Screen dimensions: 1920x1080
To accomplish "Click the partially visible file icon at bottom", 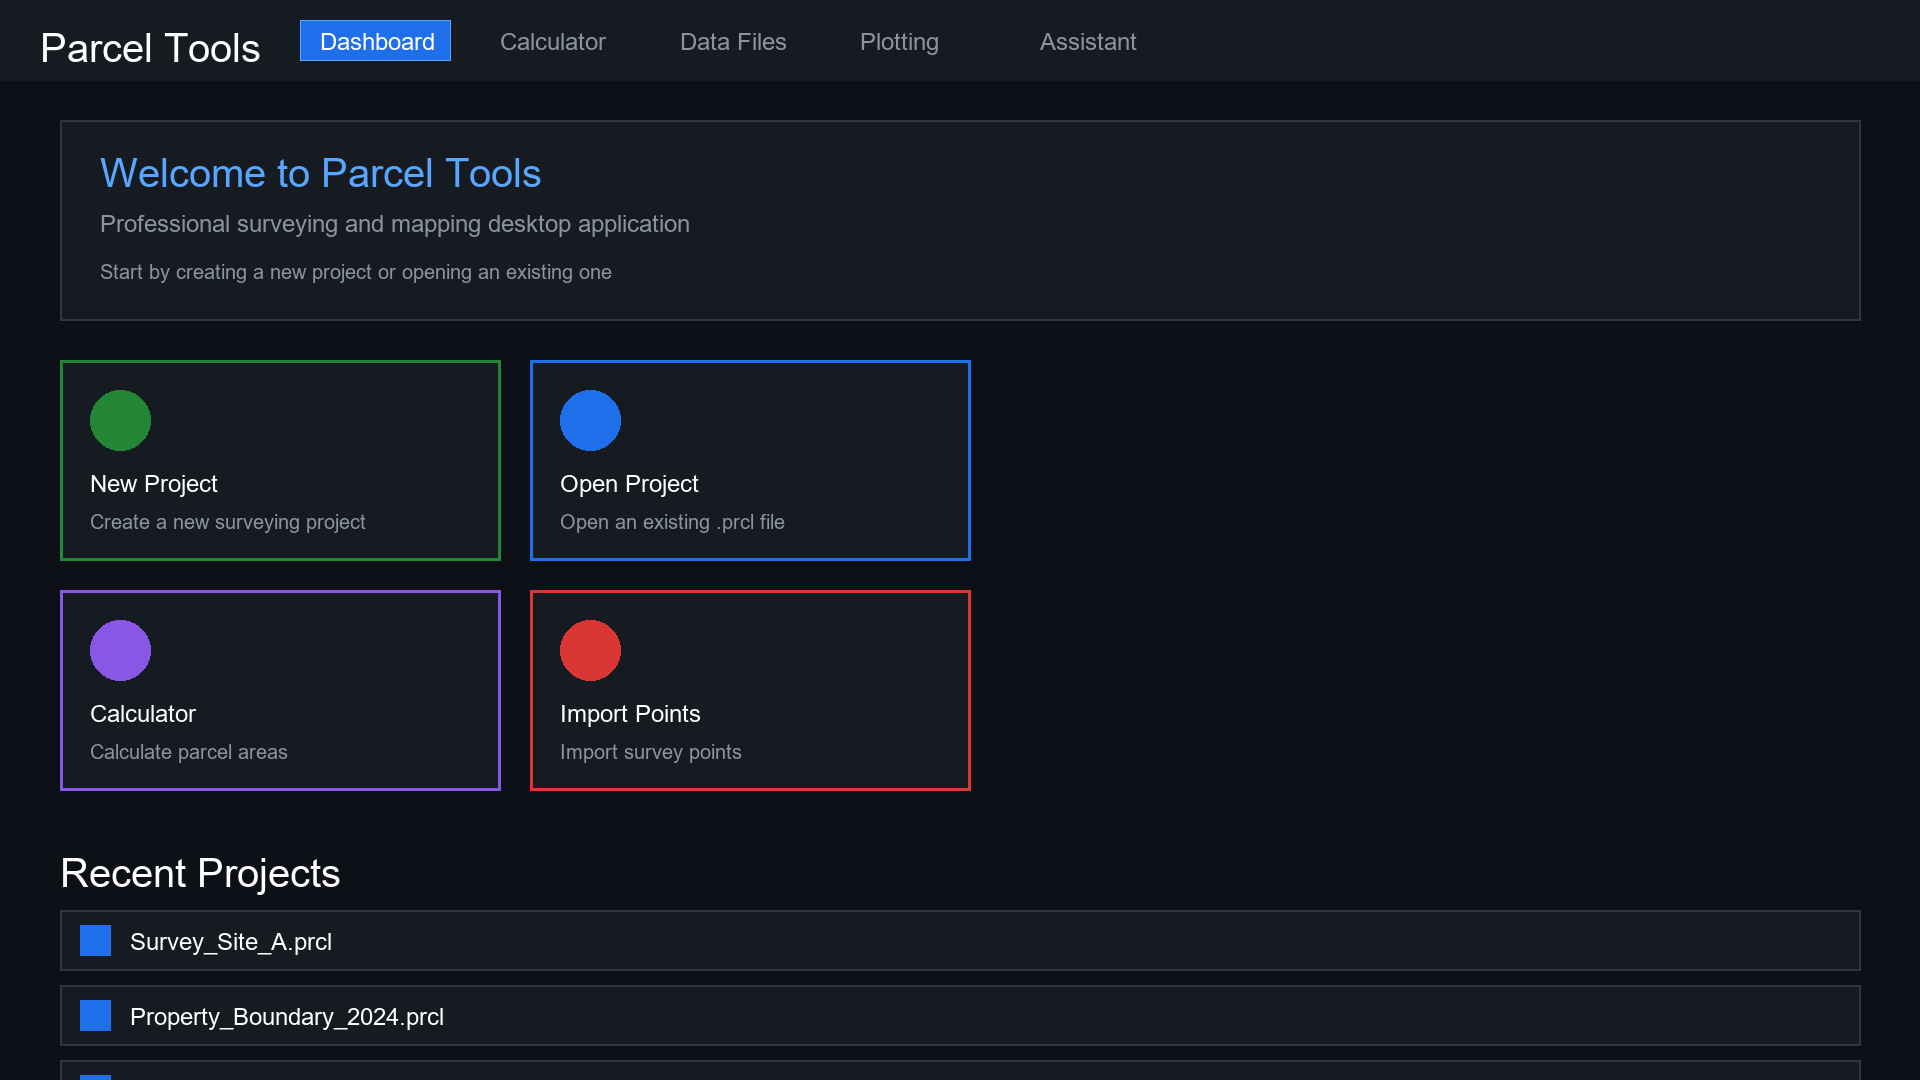I will coord(95,1075).
